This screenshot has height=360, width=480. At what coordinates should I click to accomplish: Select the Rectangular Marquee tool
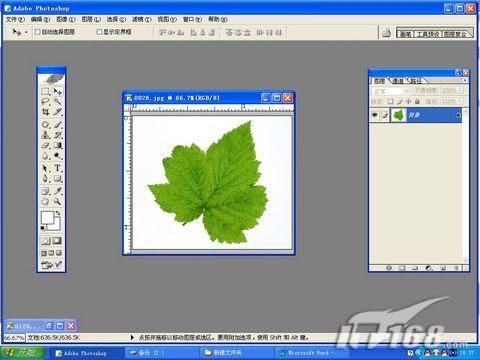pyautogui.click(x=46, y=91)
